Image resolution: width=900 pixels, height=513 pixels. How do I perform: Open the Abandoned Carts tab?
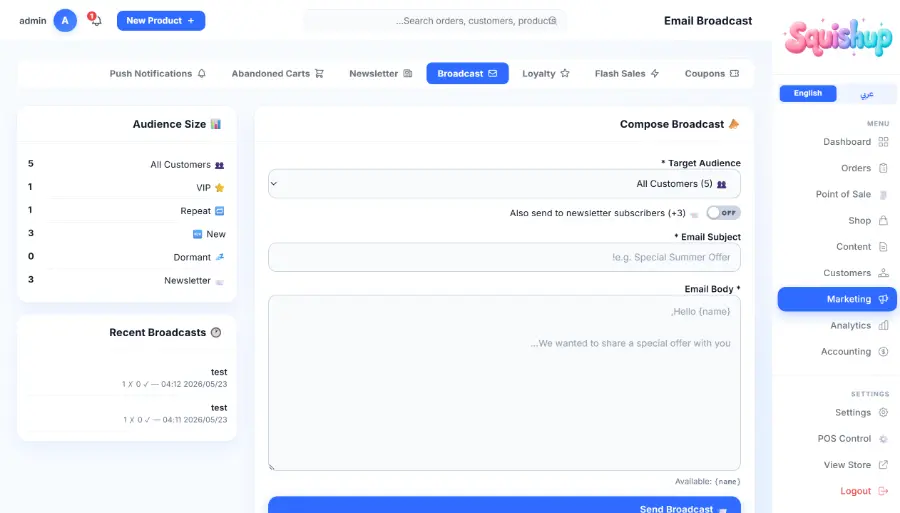(277, 73)
